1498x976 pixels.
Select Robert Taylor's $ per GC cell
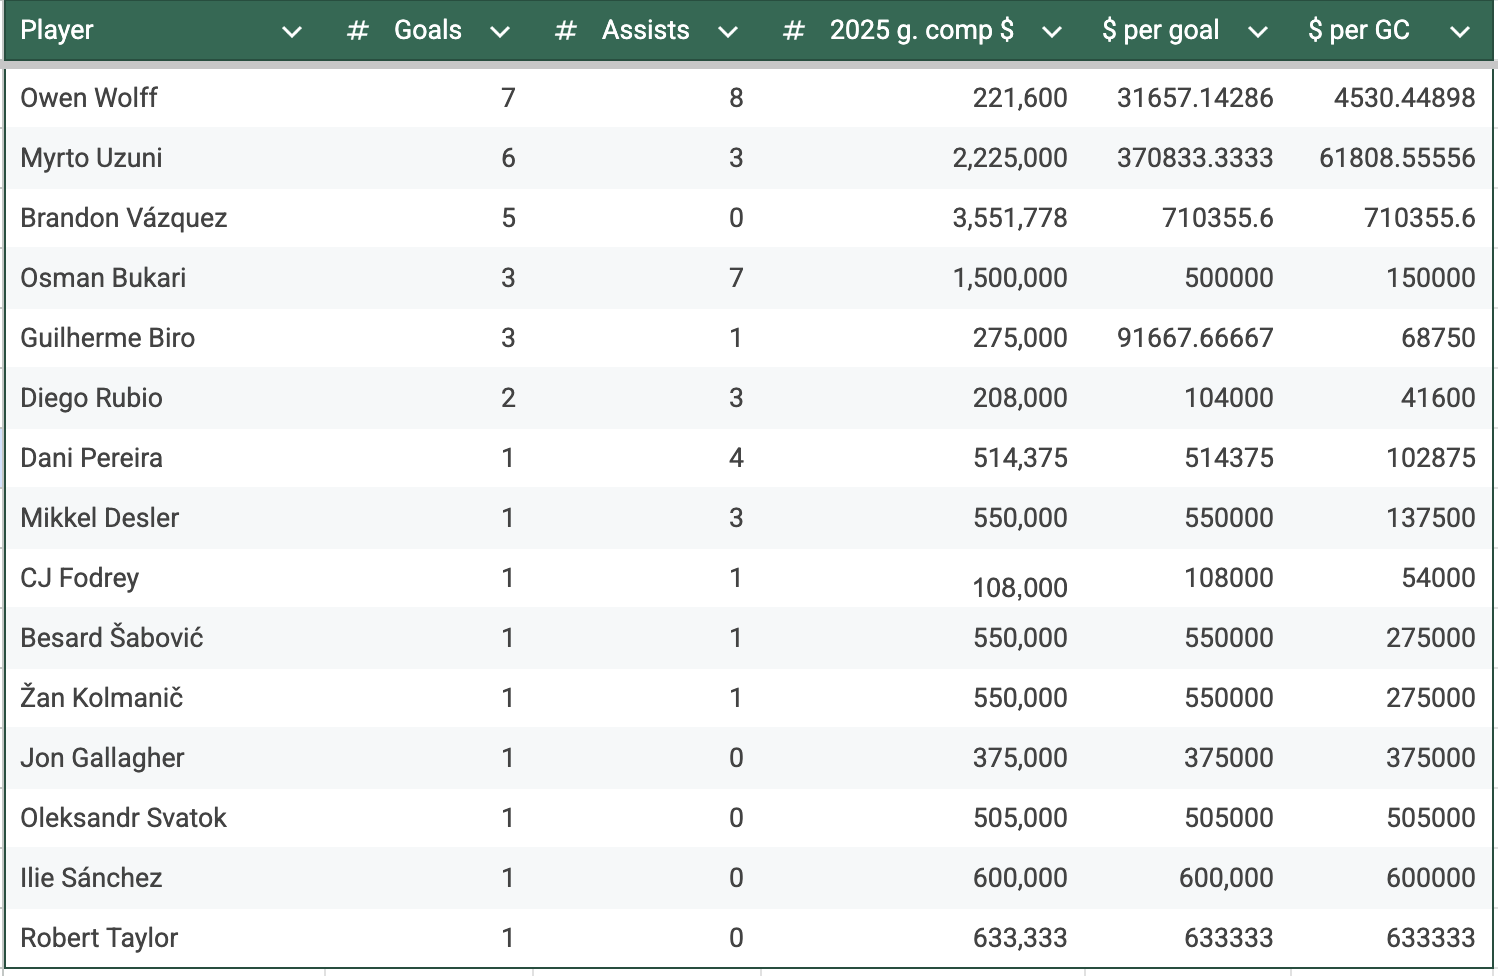[x=1429, y=938]
